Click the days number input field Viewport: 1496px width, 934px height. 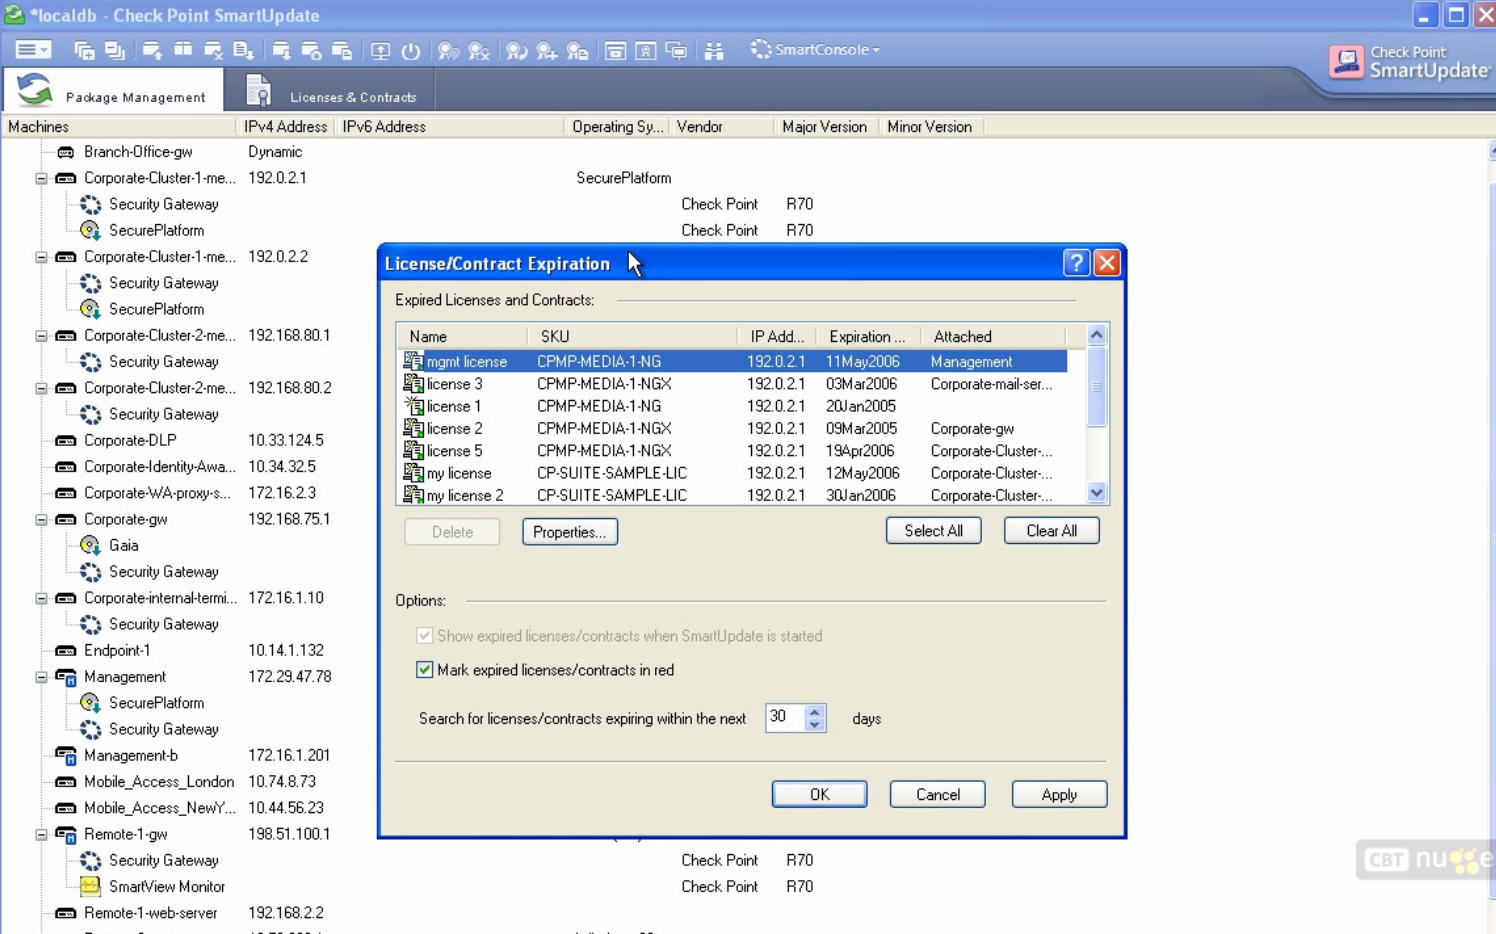(785, 718)
